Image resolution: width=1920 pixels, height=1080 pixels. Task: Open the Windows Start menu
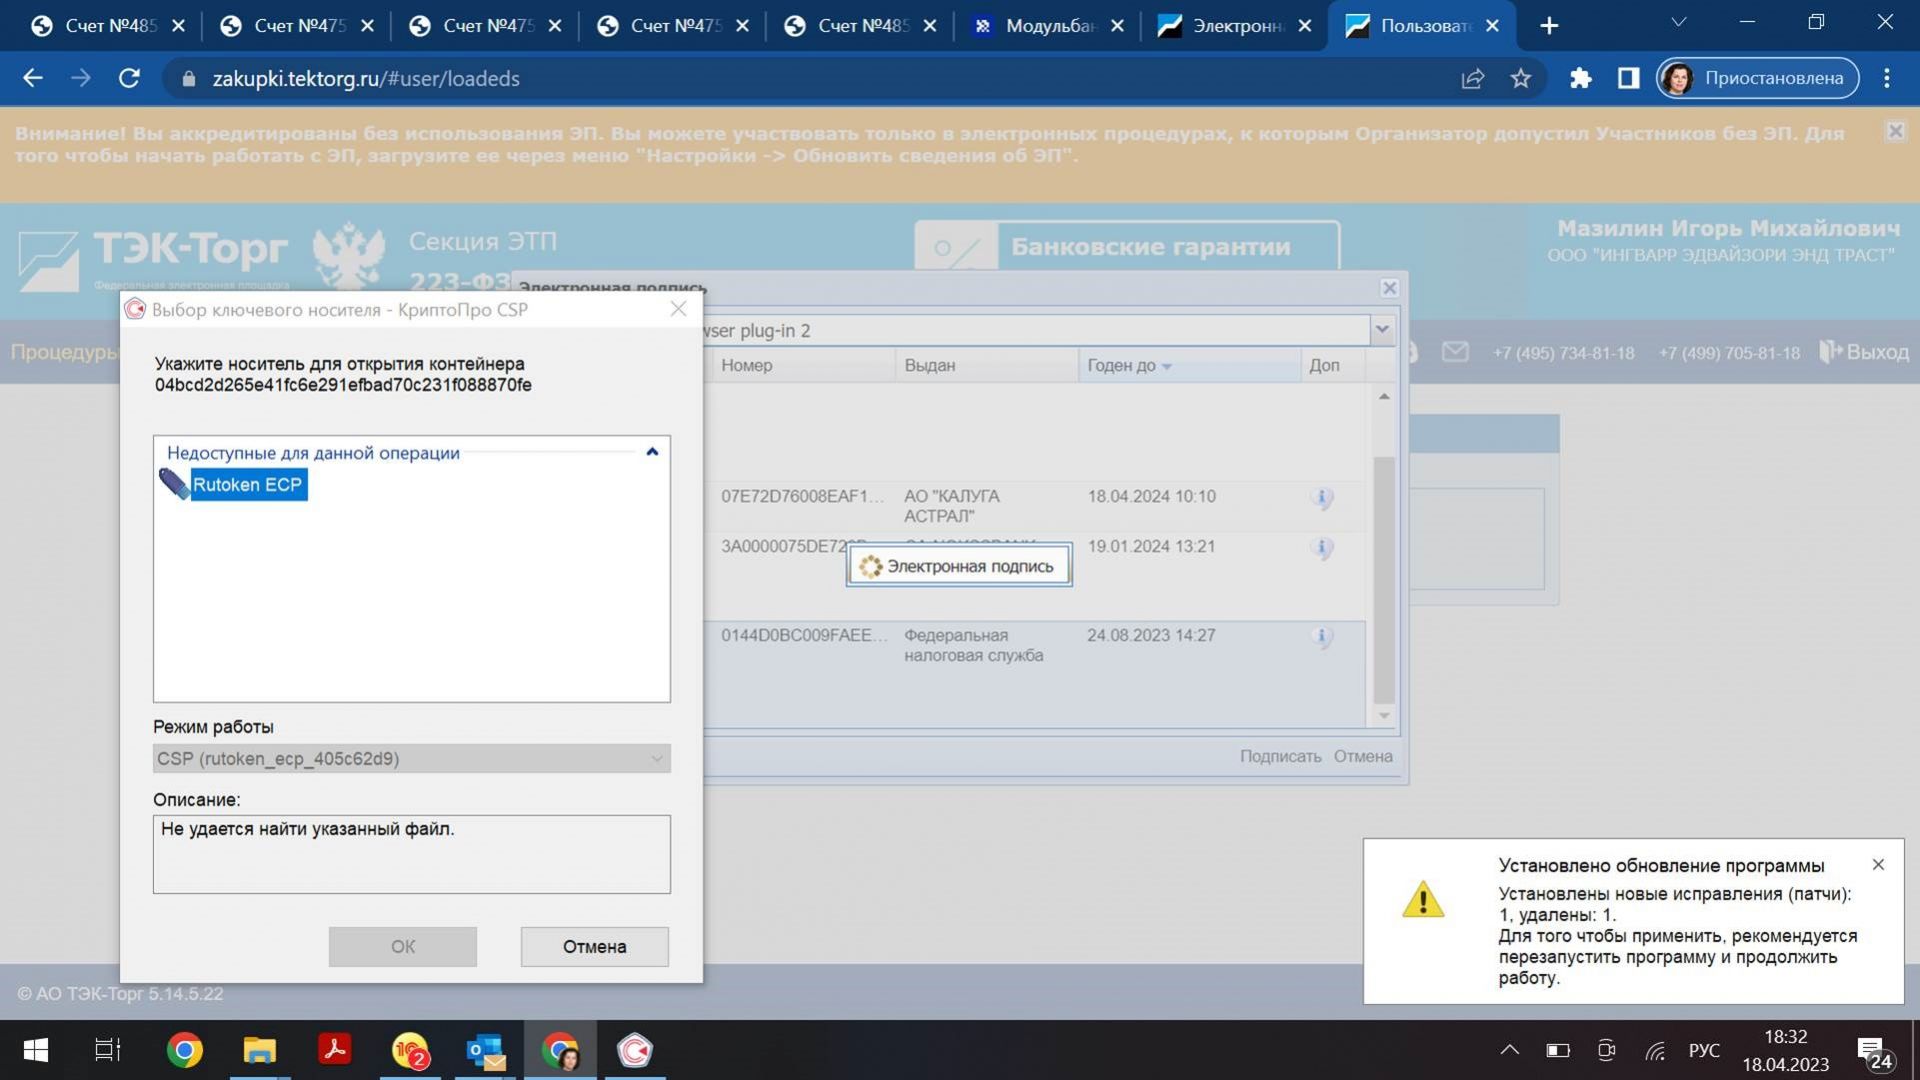pyautogui.click(x=35, y=1051)
